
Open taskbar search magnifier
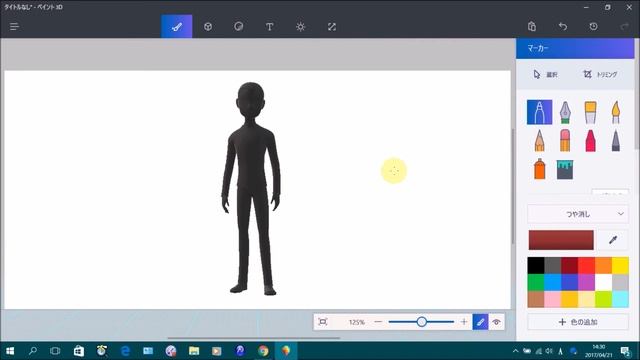tap(33, 351)
